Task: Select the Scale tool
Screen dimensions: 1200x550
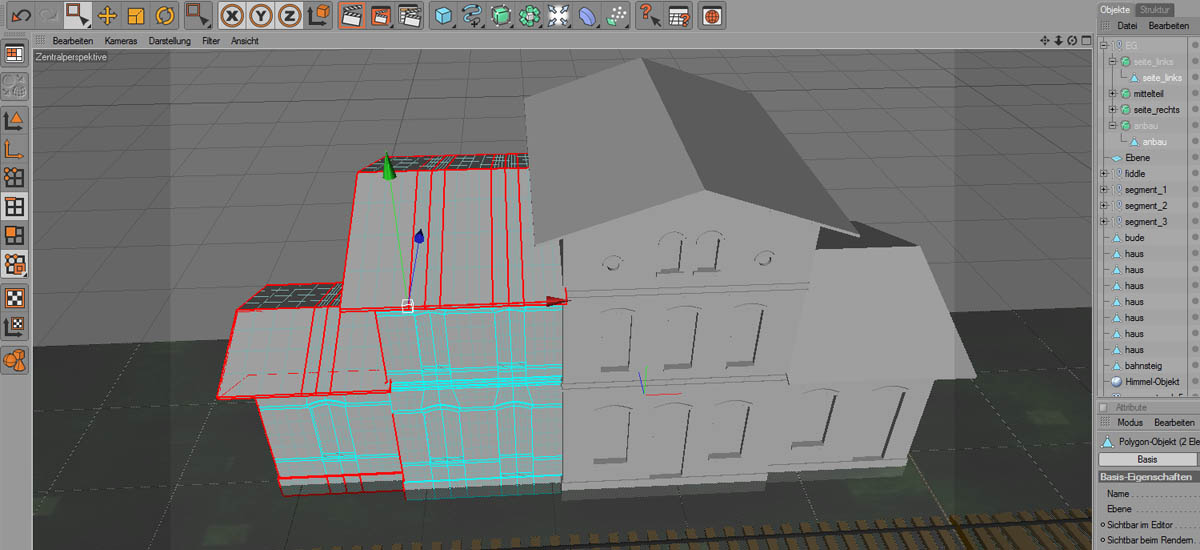Action: 136,15
